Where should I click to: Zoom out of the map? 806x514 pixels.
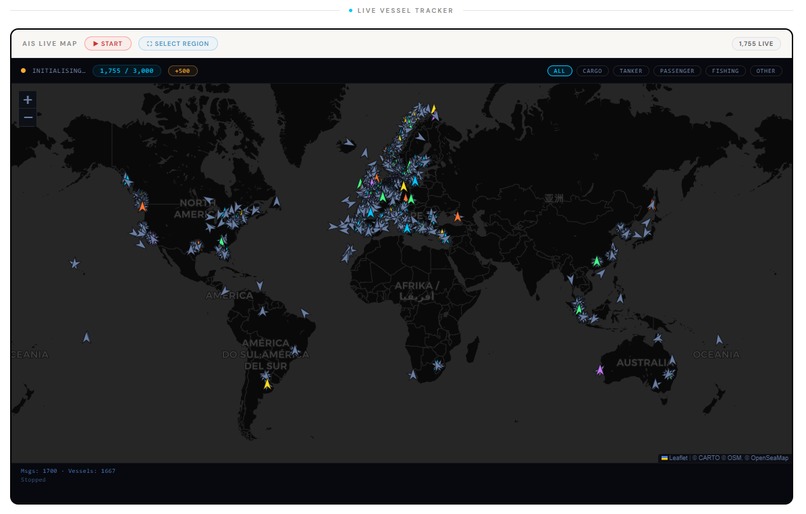tap(28, 117)
